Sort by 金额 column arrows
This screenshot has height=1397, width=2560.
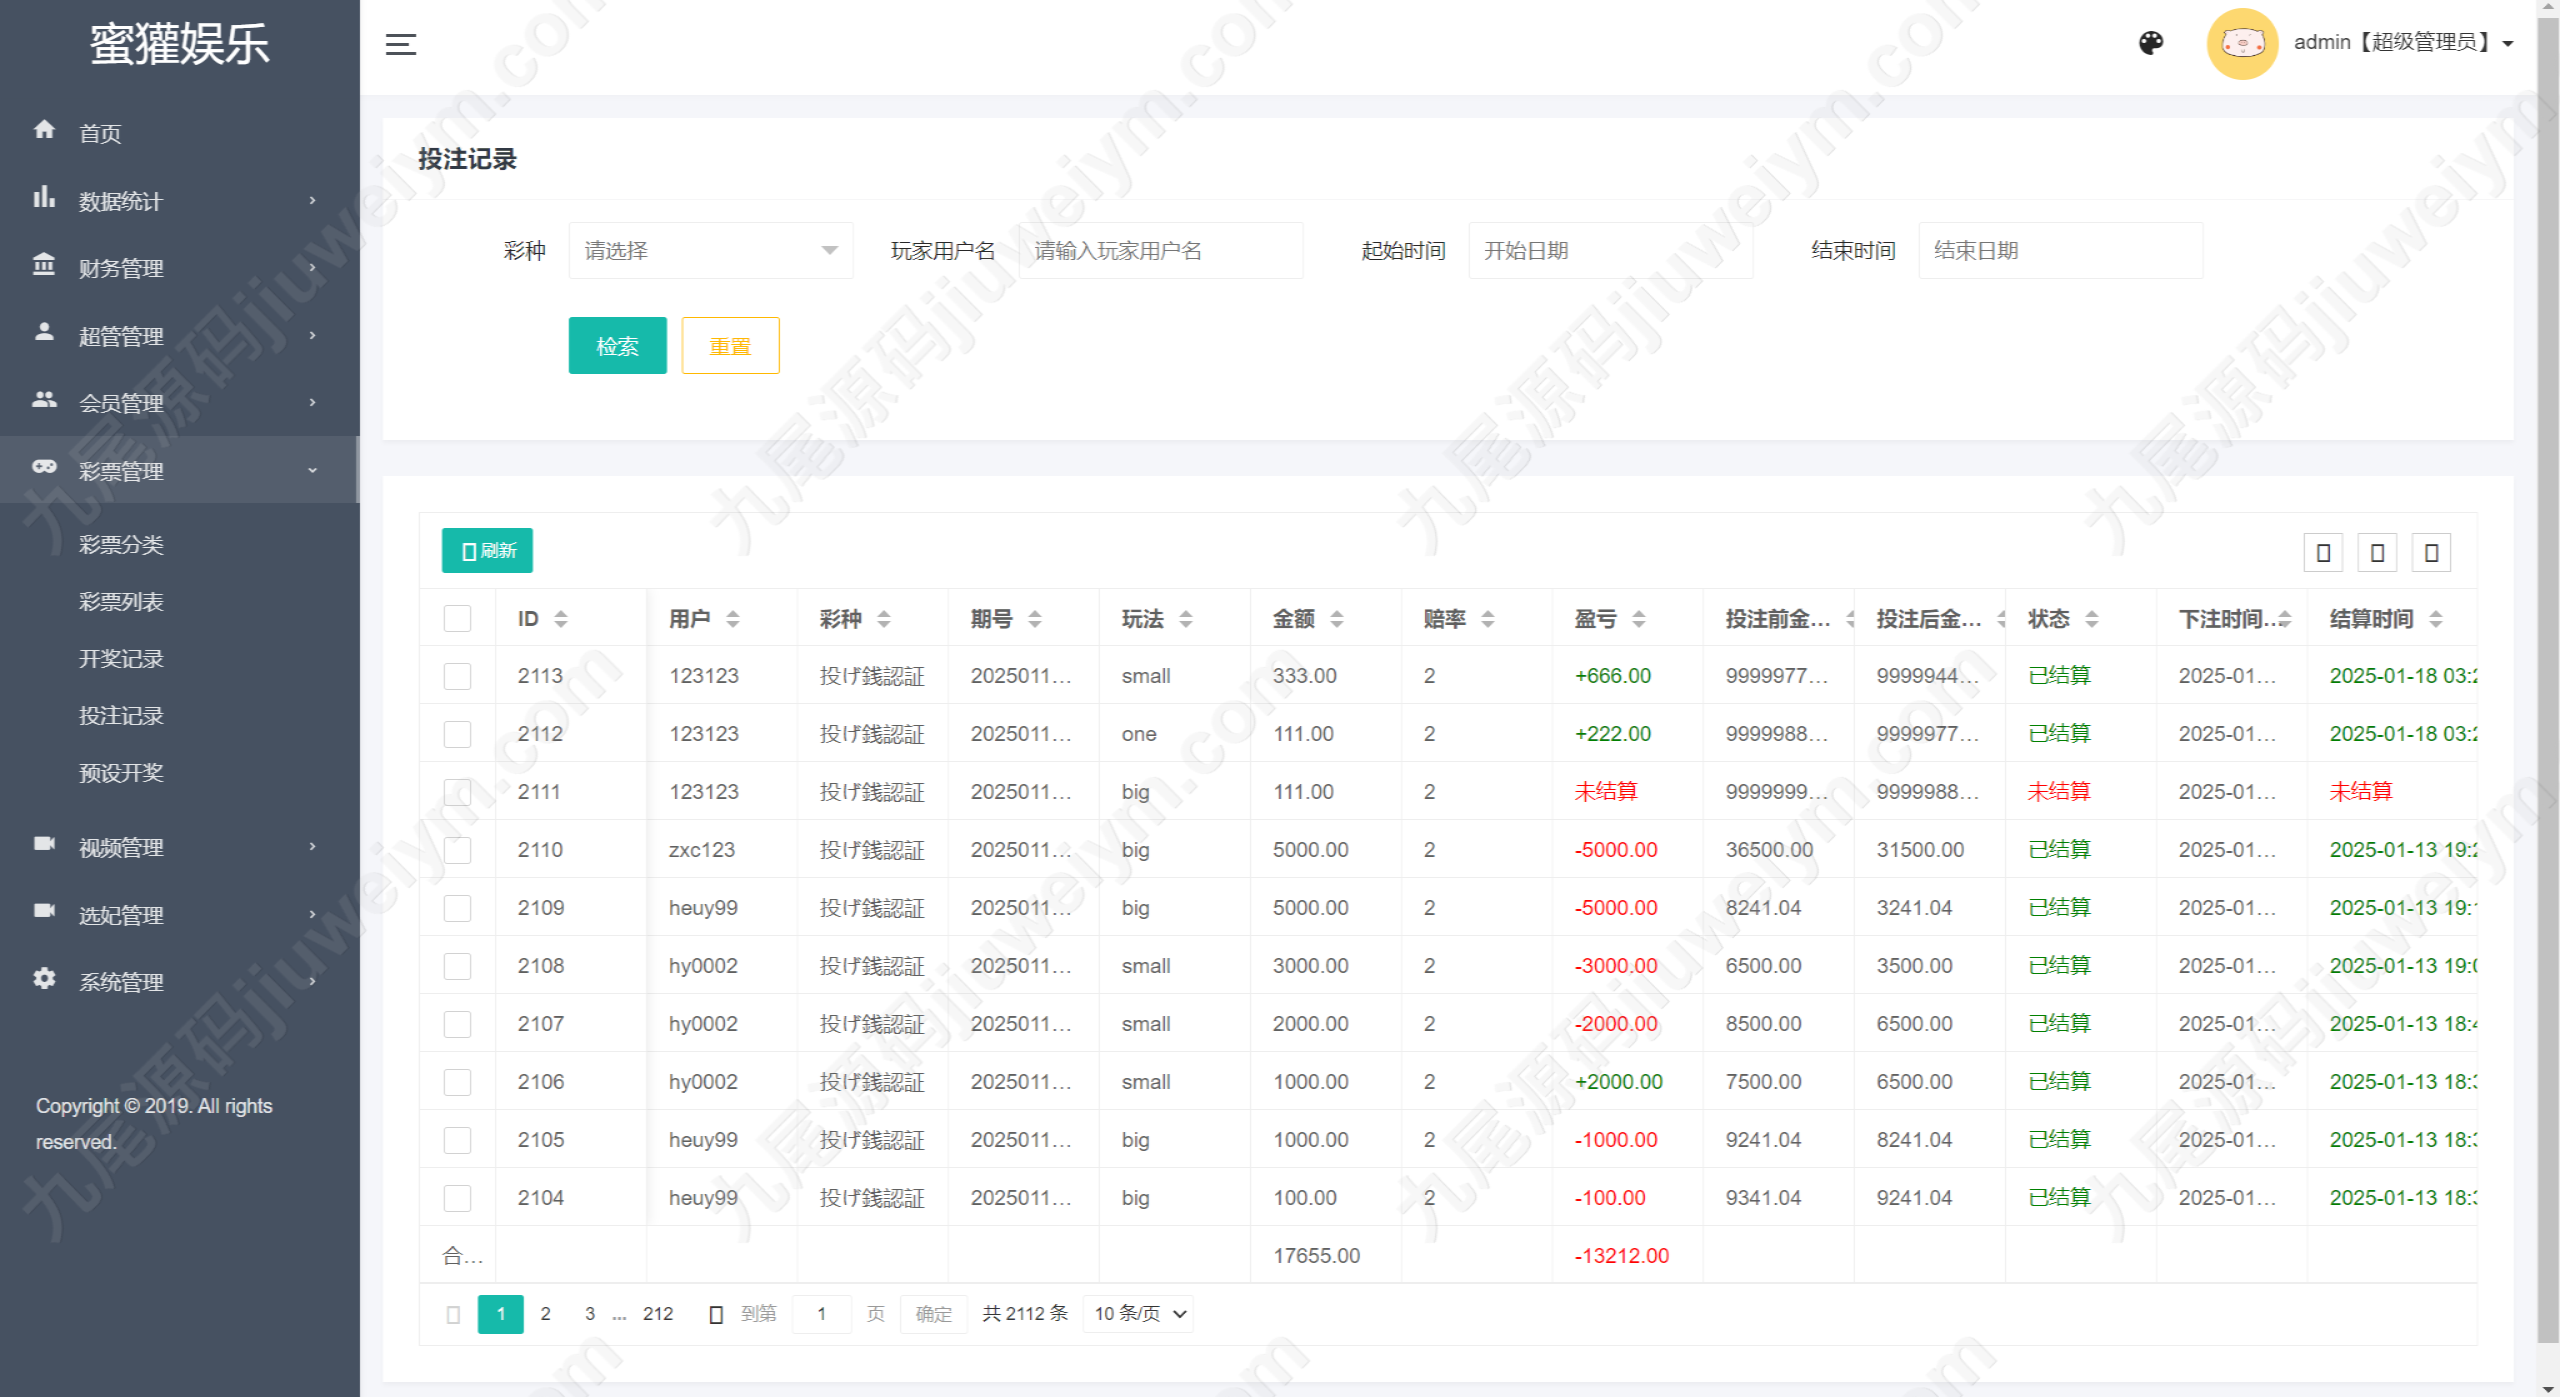pos(1337,619)
